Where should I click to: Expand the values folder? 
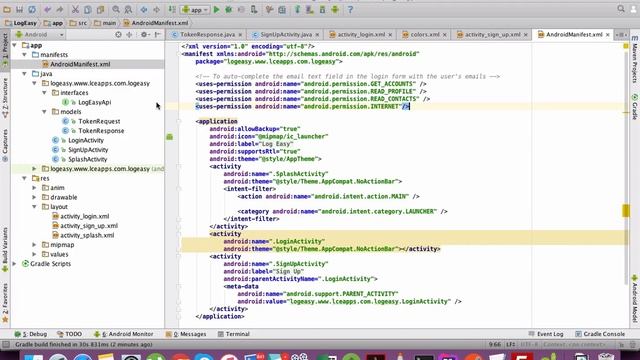[34, 254]
